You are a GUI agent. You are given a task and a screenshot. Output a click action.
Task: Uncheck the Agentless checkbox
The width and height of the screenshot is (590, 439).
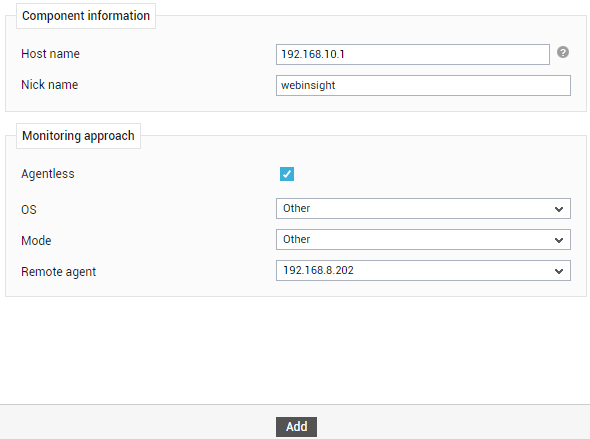click(287, 174)
